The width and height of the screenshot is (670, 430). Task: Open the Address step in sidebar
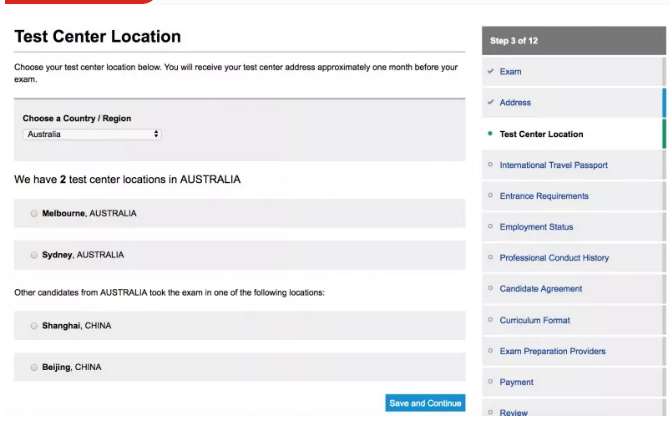[x=515, y=103]
